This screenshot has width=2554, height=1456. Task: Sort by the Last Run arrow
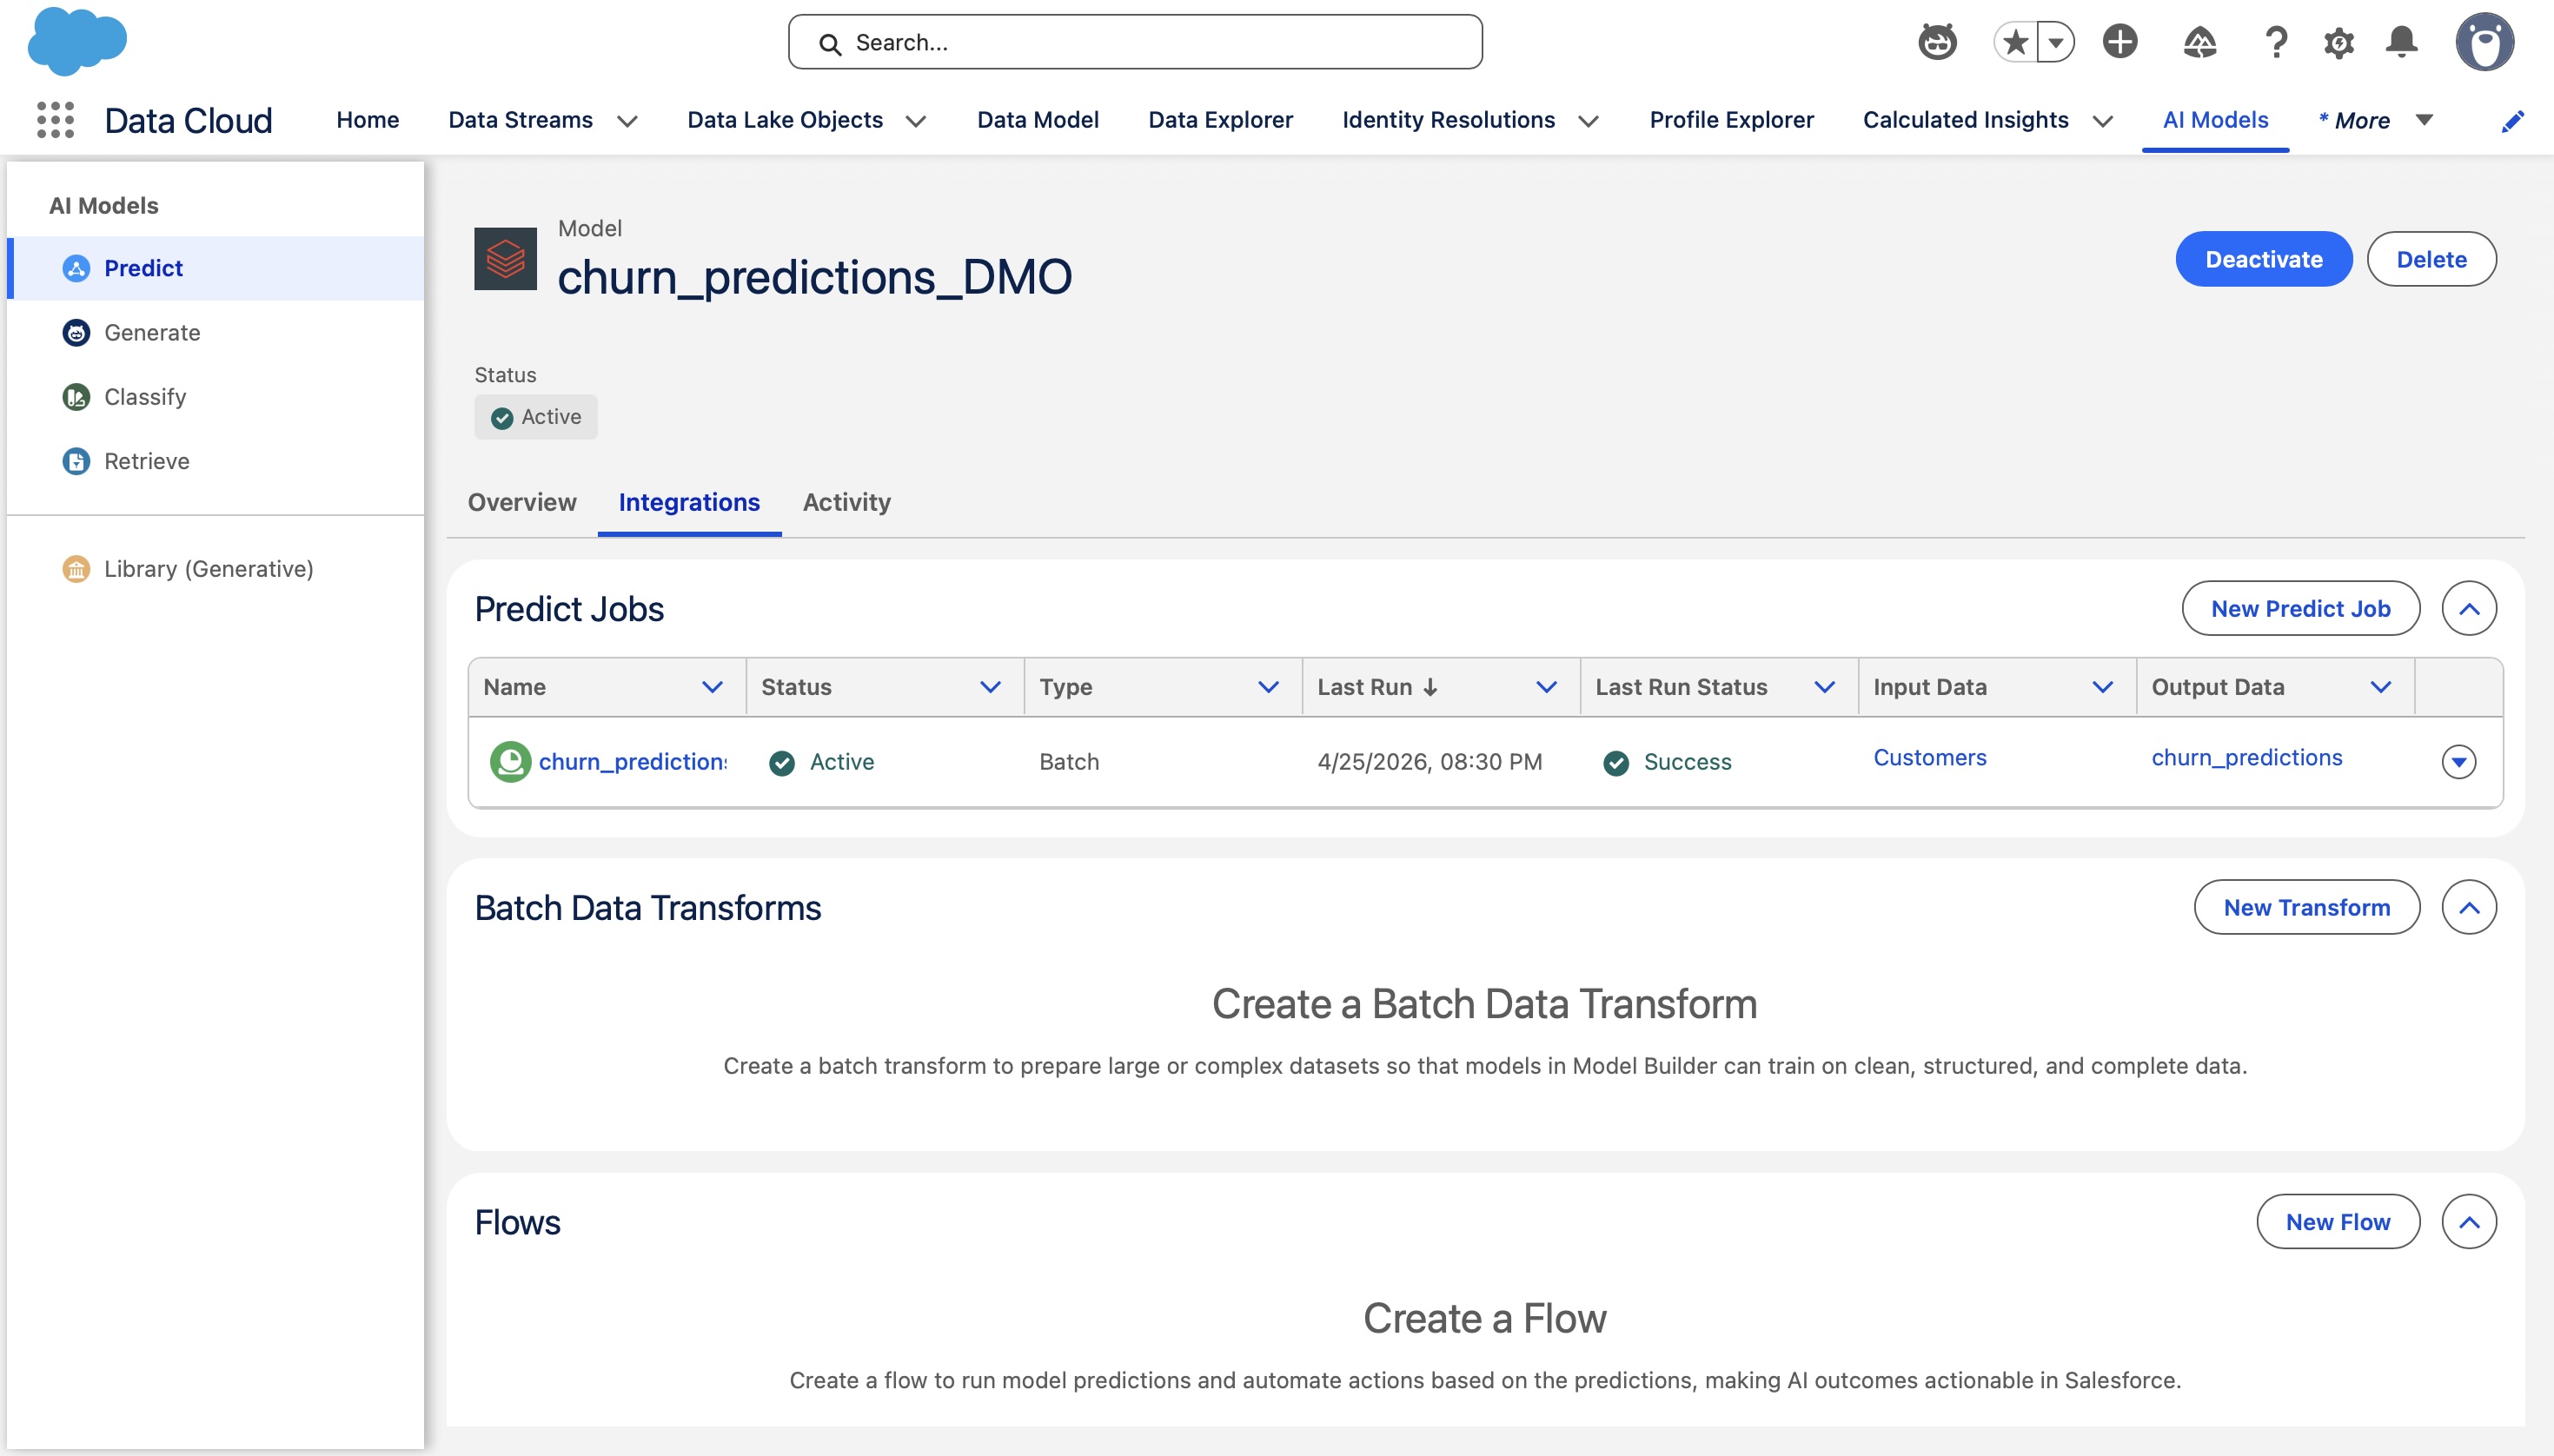tap(1430, 687)
